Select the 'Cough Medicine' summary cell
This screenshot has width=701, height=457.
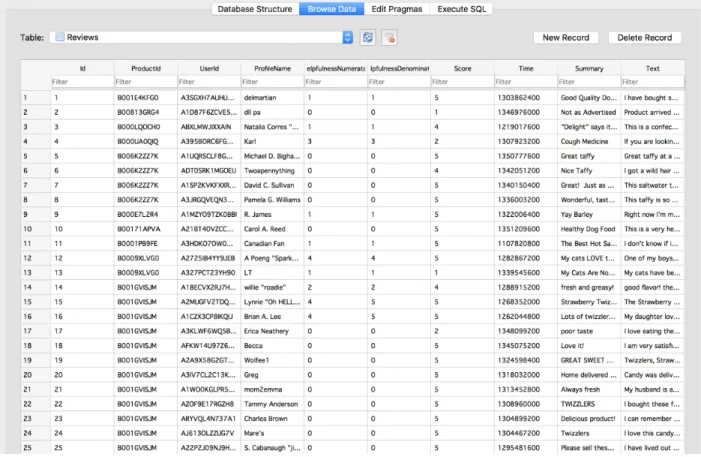coord(589,141)
